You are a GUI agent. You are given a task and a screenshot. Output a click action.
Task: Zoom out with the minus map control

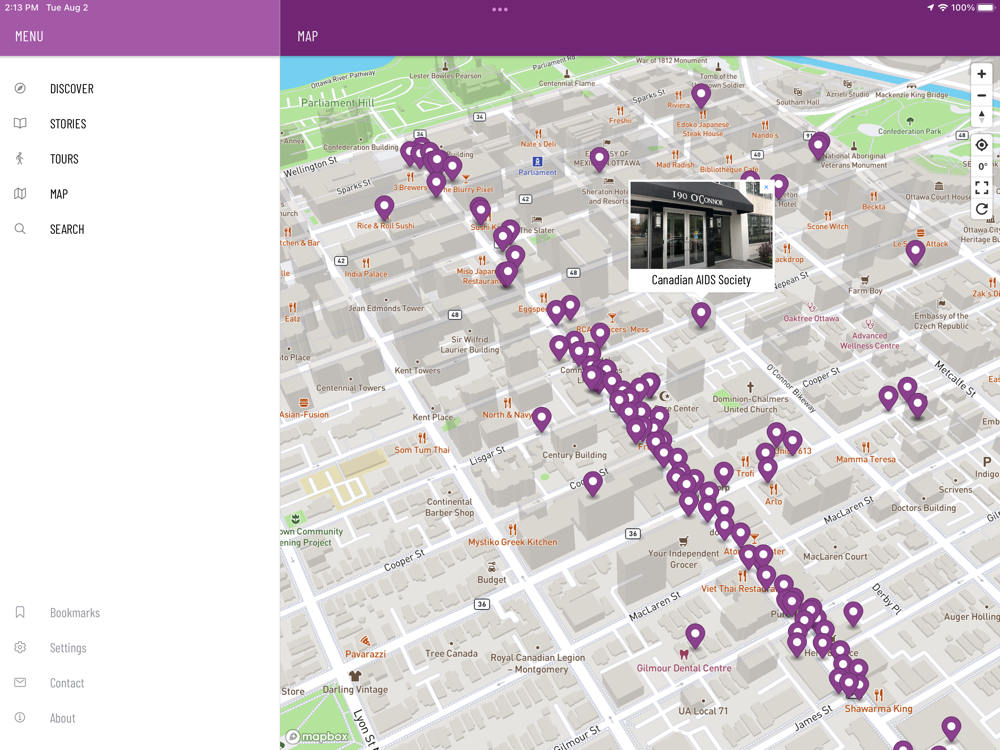click(982, 96)
